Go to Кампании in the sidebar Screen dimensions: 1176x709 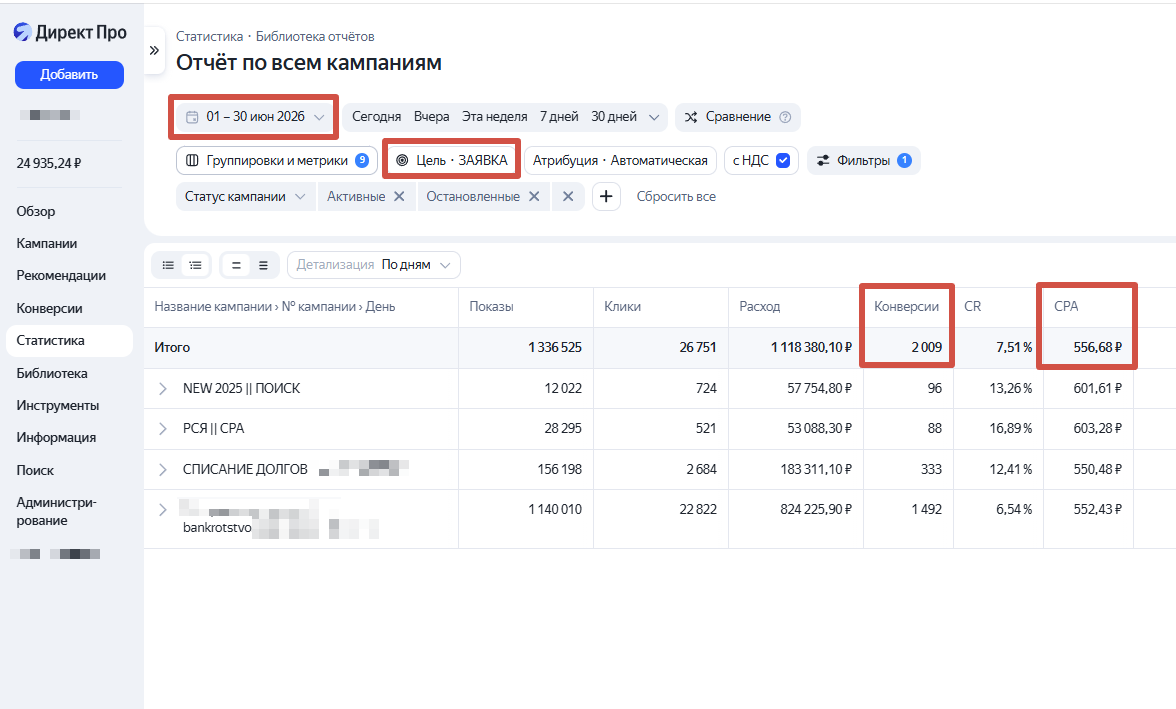[x=46, y=244]
